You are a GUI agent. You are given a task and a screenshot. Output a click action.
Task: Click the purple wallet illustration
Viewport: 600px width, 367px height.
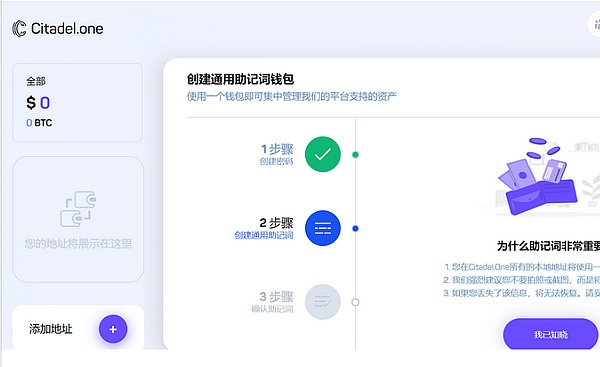tap(538, 177)
